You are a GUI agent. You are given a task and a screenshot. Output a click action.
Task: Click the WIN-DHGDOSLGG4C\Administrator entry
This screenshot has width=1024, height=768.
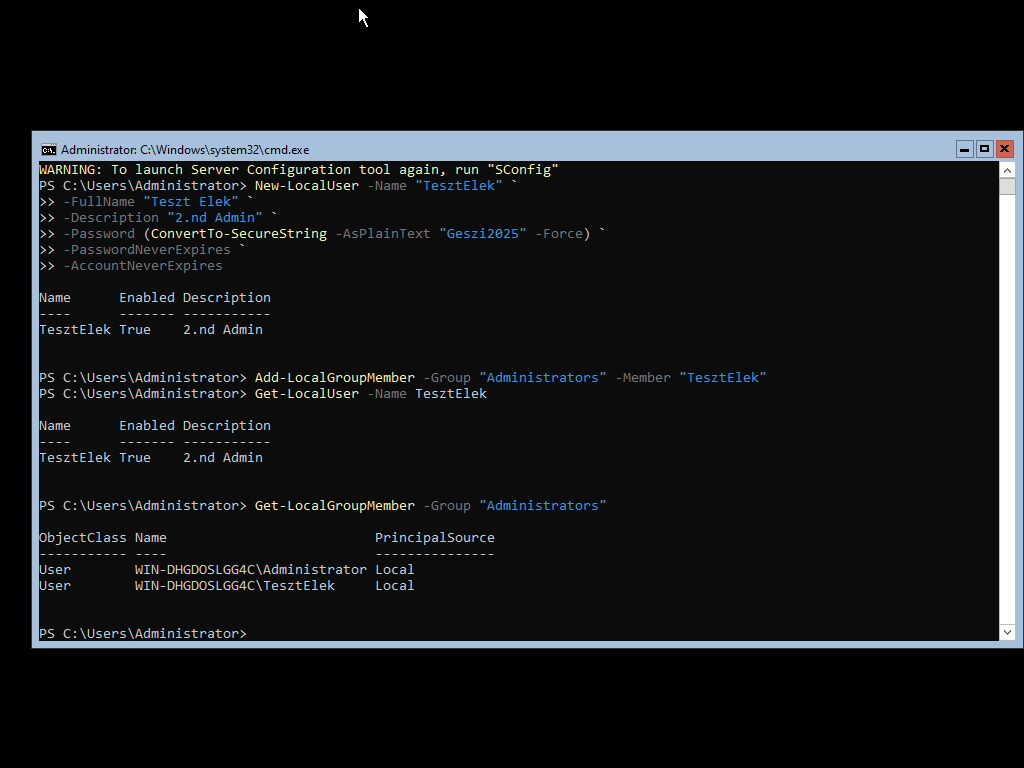(250, 570)
